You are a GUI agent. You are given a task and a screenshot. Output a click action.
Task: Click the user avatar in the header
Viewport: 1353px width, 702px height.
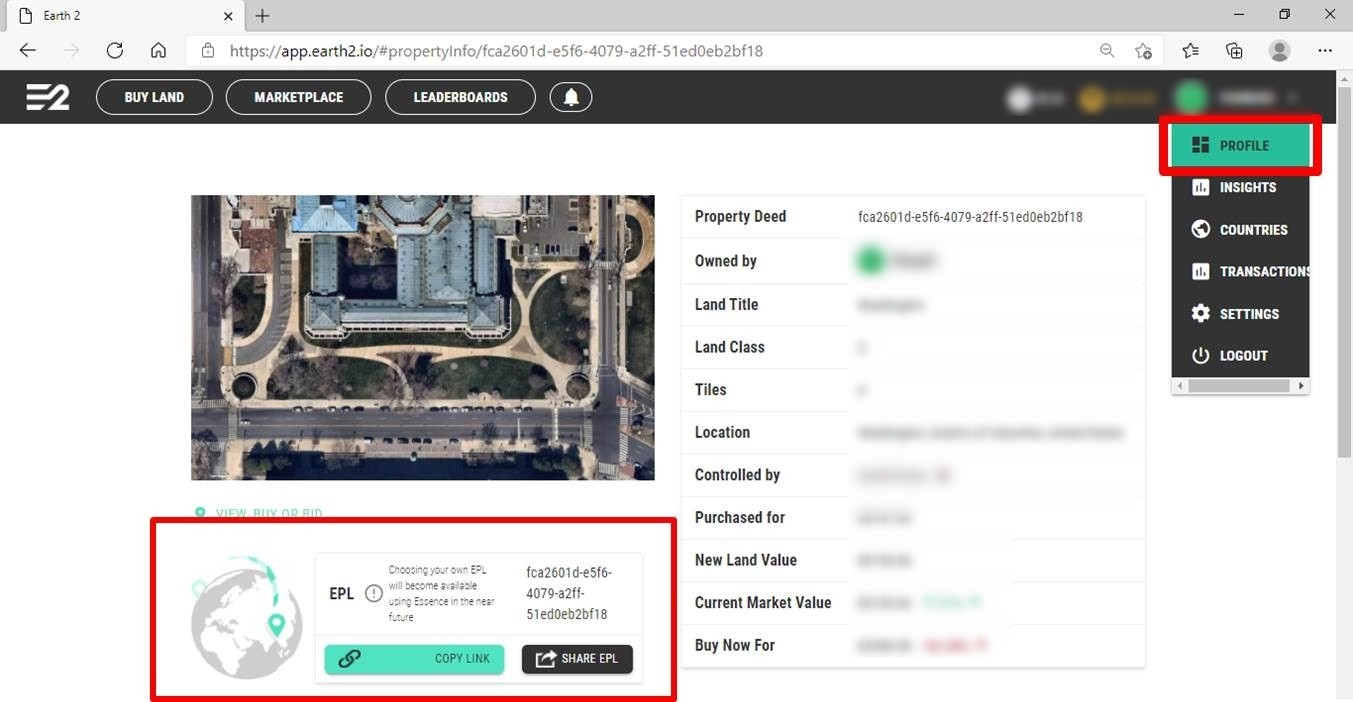1191,98
